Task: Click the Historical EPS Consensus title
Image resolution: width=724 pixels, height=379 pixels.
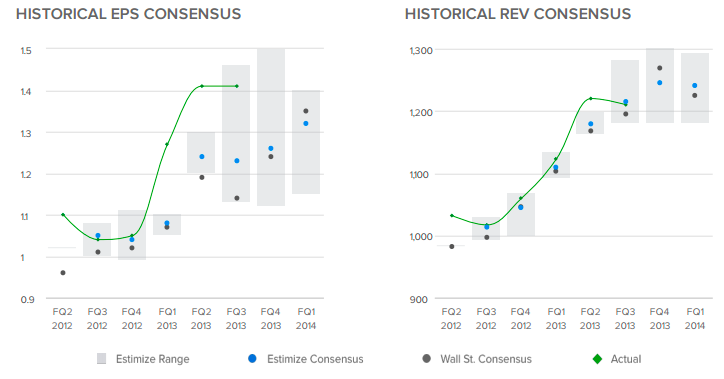Action: pos(128,14)
